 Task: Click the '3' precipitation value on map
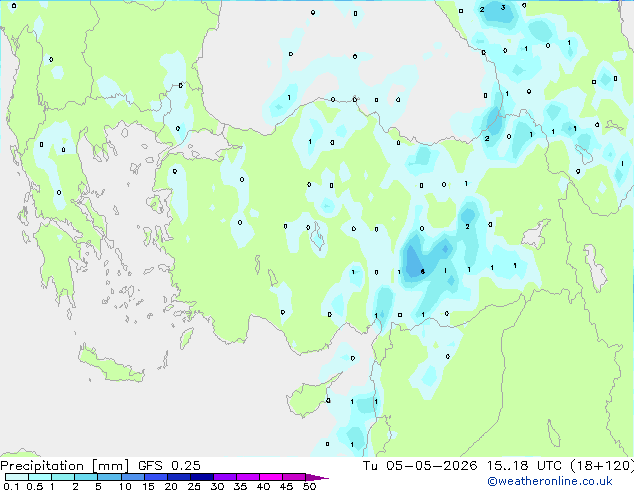point(503,7)
